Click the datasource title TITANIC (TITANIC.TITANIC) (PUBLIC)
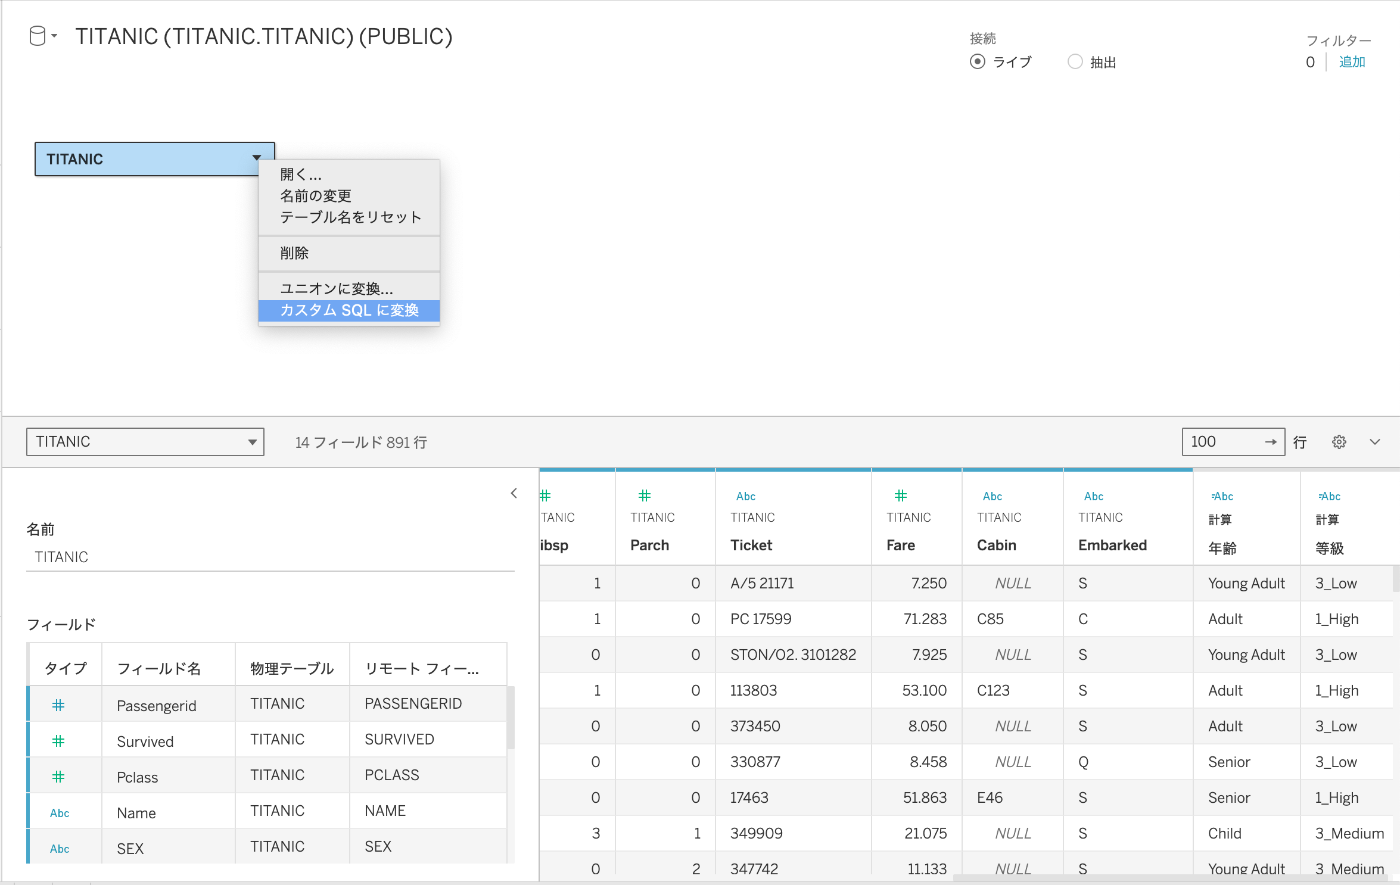Viewport: 1400px width, 885px height. [x=264, y=37]
